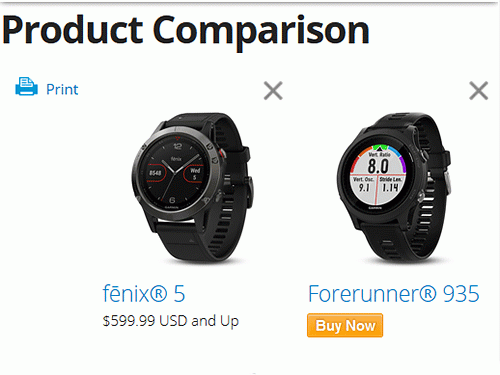This screenshot has width=500, height=375.
Task: Click the 8.0 Vert. Ratio reading
Action: [378, 164]
